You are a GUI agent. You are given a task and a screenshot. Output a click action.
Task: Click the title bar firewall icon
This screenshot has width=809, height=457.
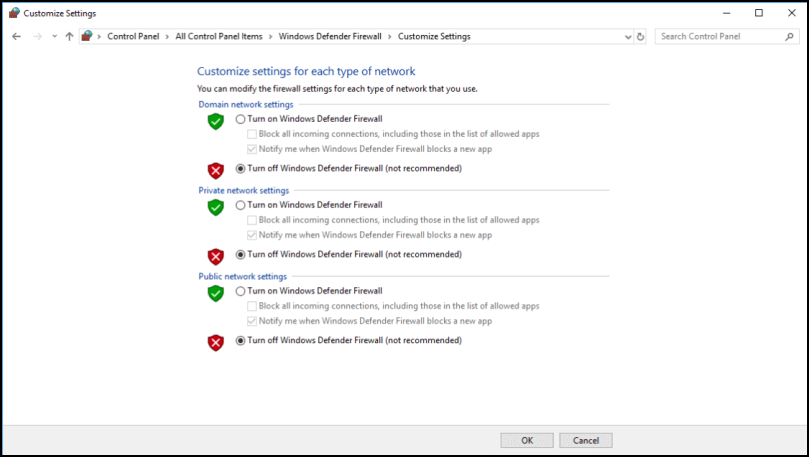coord(14,13)
